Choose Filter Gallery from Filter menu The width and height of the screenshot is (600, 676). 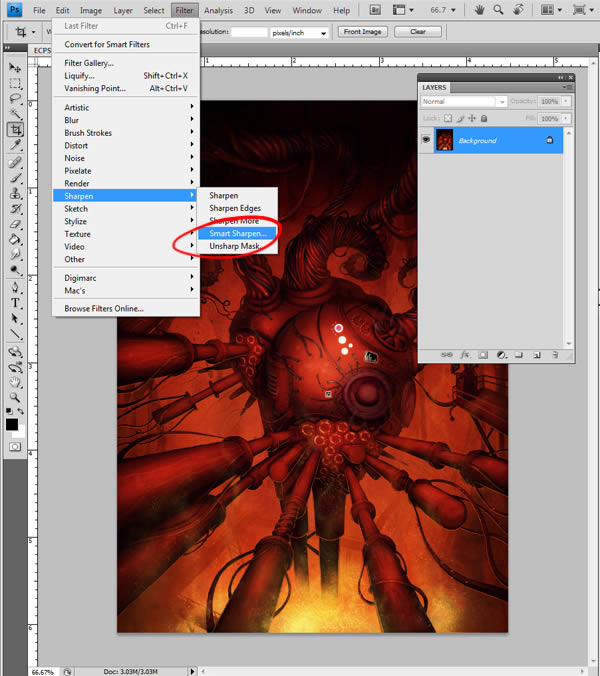point(125,63)
